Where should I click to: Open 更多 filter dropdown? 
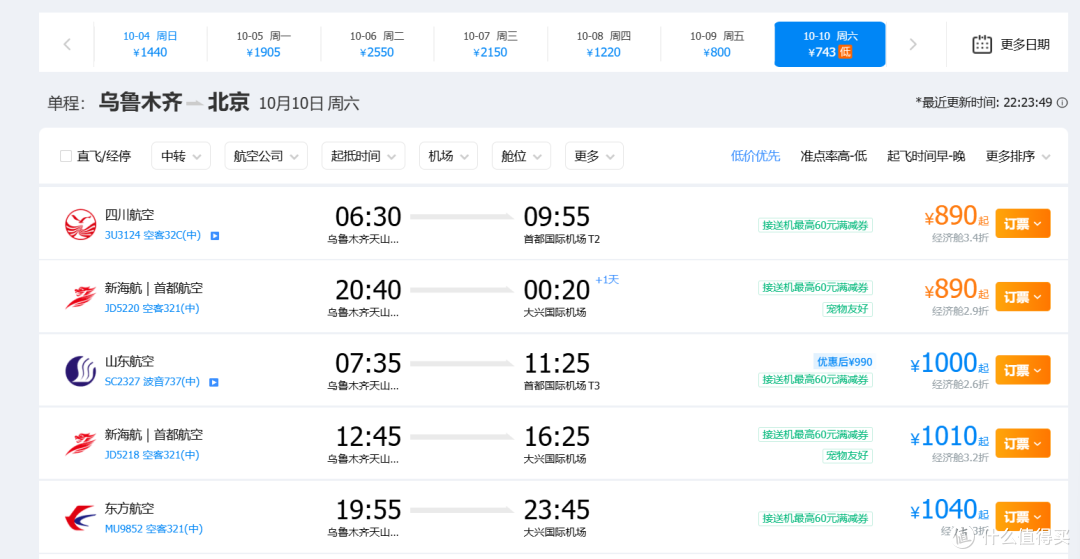point(594,156)
